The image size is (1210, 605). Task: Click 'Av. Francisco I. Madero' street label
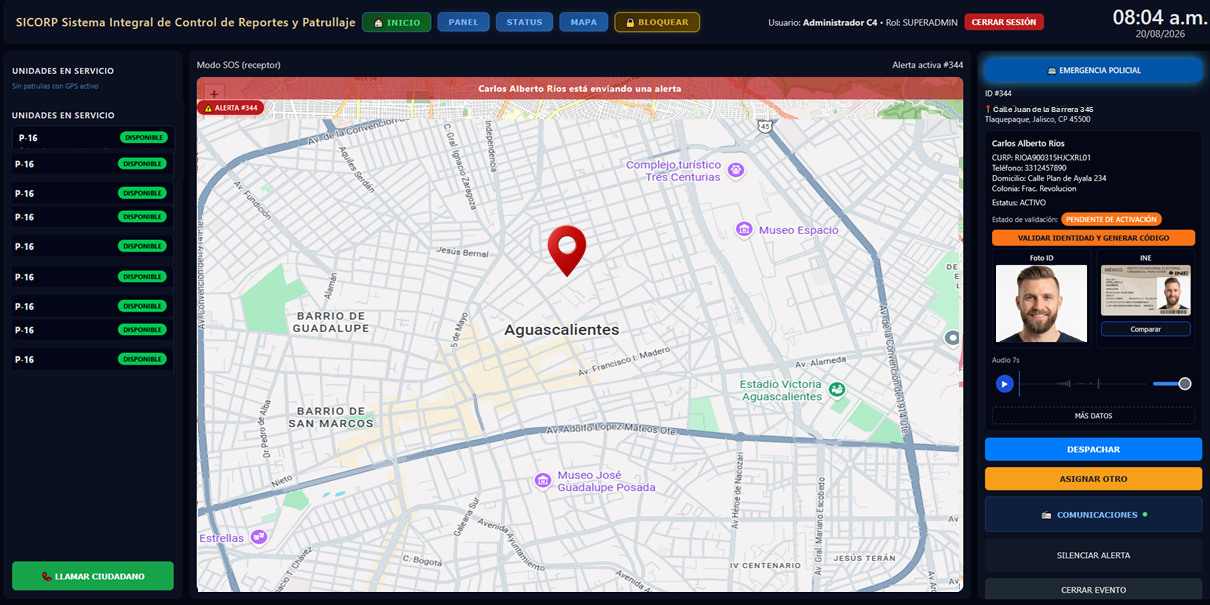624,363
